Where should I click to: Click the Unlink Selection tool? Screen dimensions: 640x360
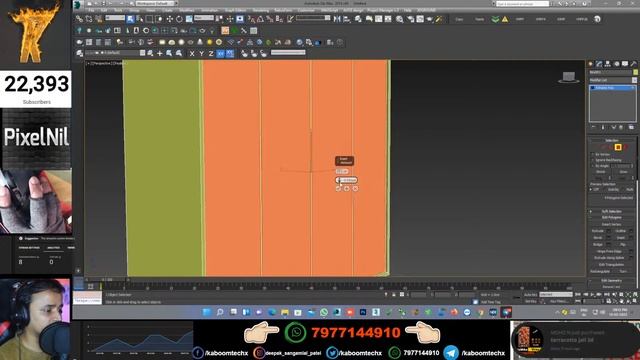pos(89,19)
